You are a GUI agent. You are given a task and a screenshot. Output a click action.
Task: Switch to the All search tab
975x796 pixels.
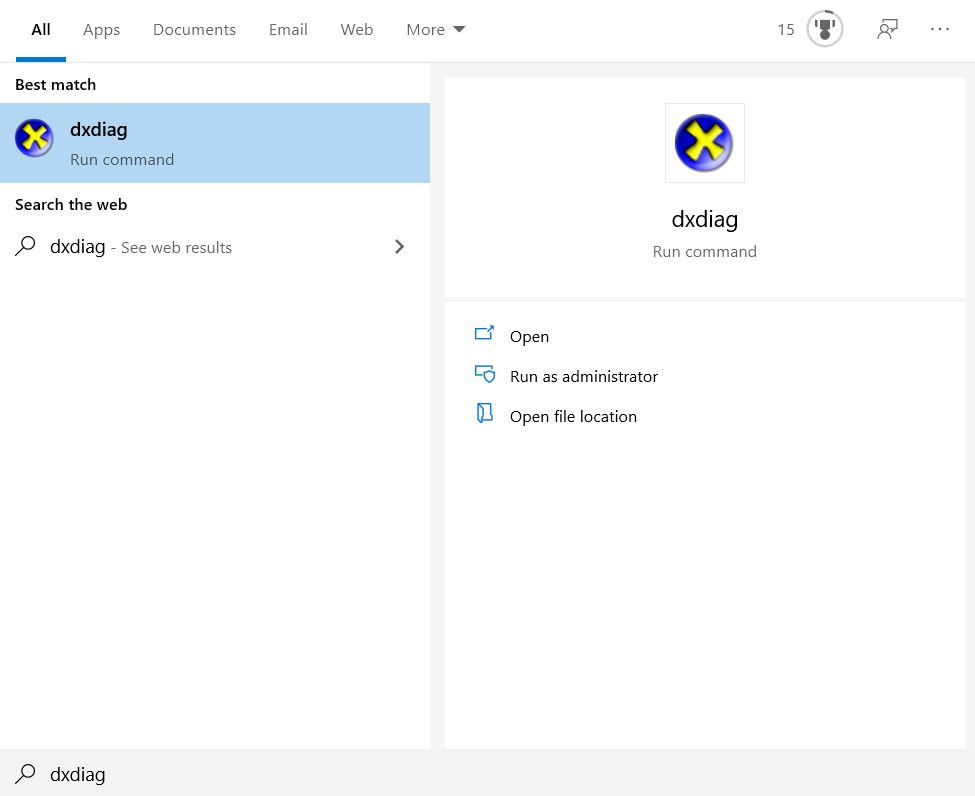tap(41, 30)
